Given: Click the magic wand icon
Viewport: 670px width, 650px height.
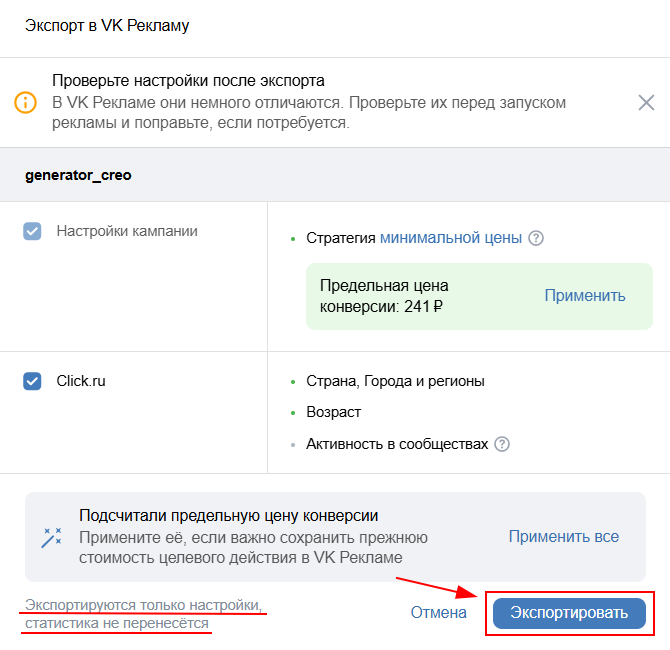Looking at the screenshot, I should (51, 537).
